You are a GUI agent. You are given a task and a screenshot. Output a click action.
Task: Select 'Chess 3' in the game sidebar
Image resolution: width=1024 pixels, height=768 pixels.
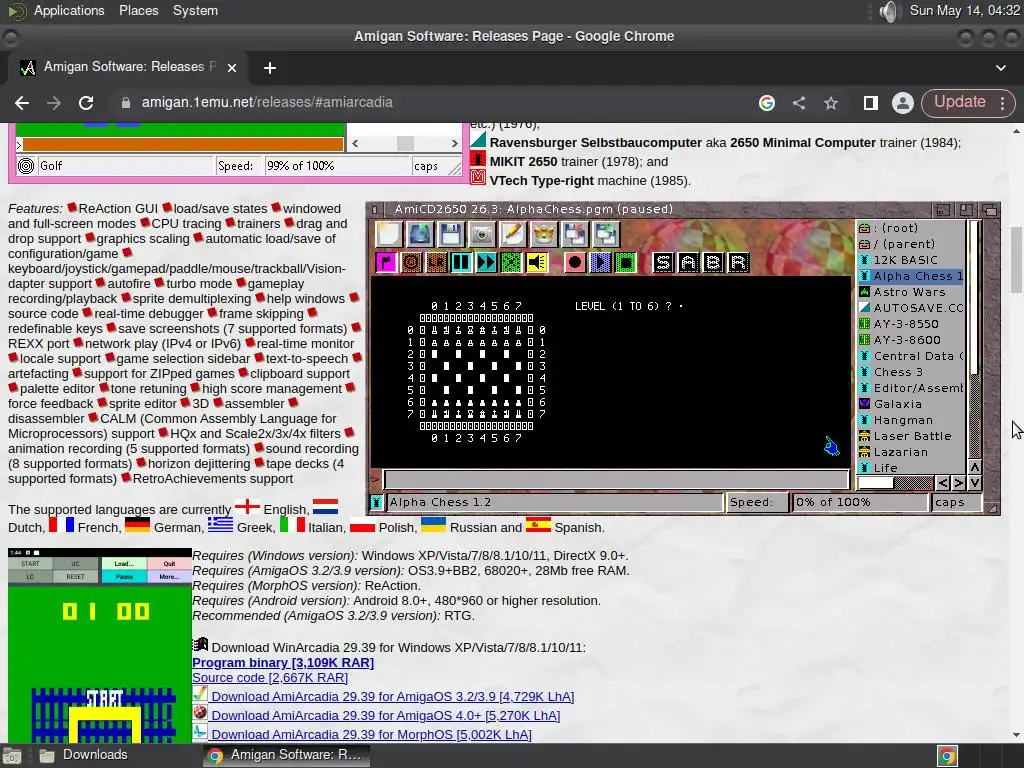click(x=911, y=372)
